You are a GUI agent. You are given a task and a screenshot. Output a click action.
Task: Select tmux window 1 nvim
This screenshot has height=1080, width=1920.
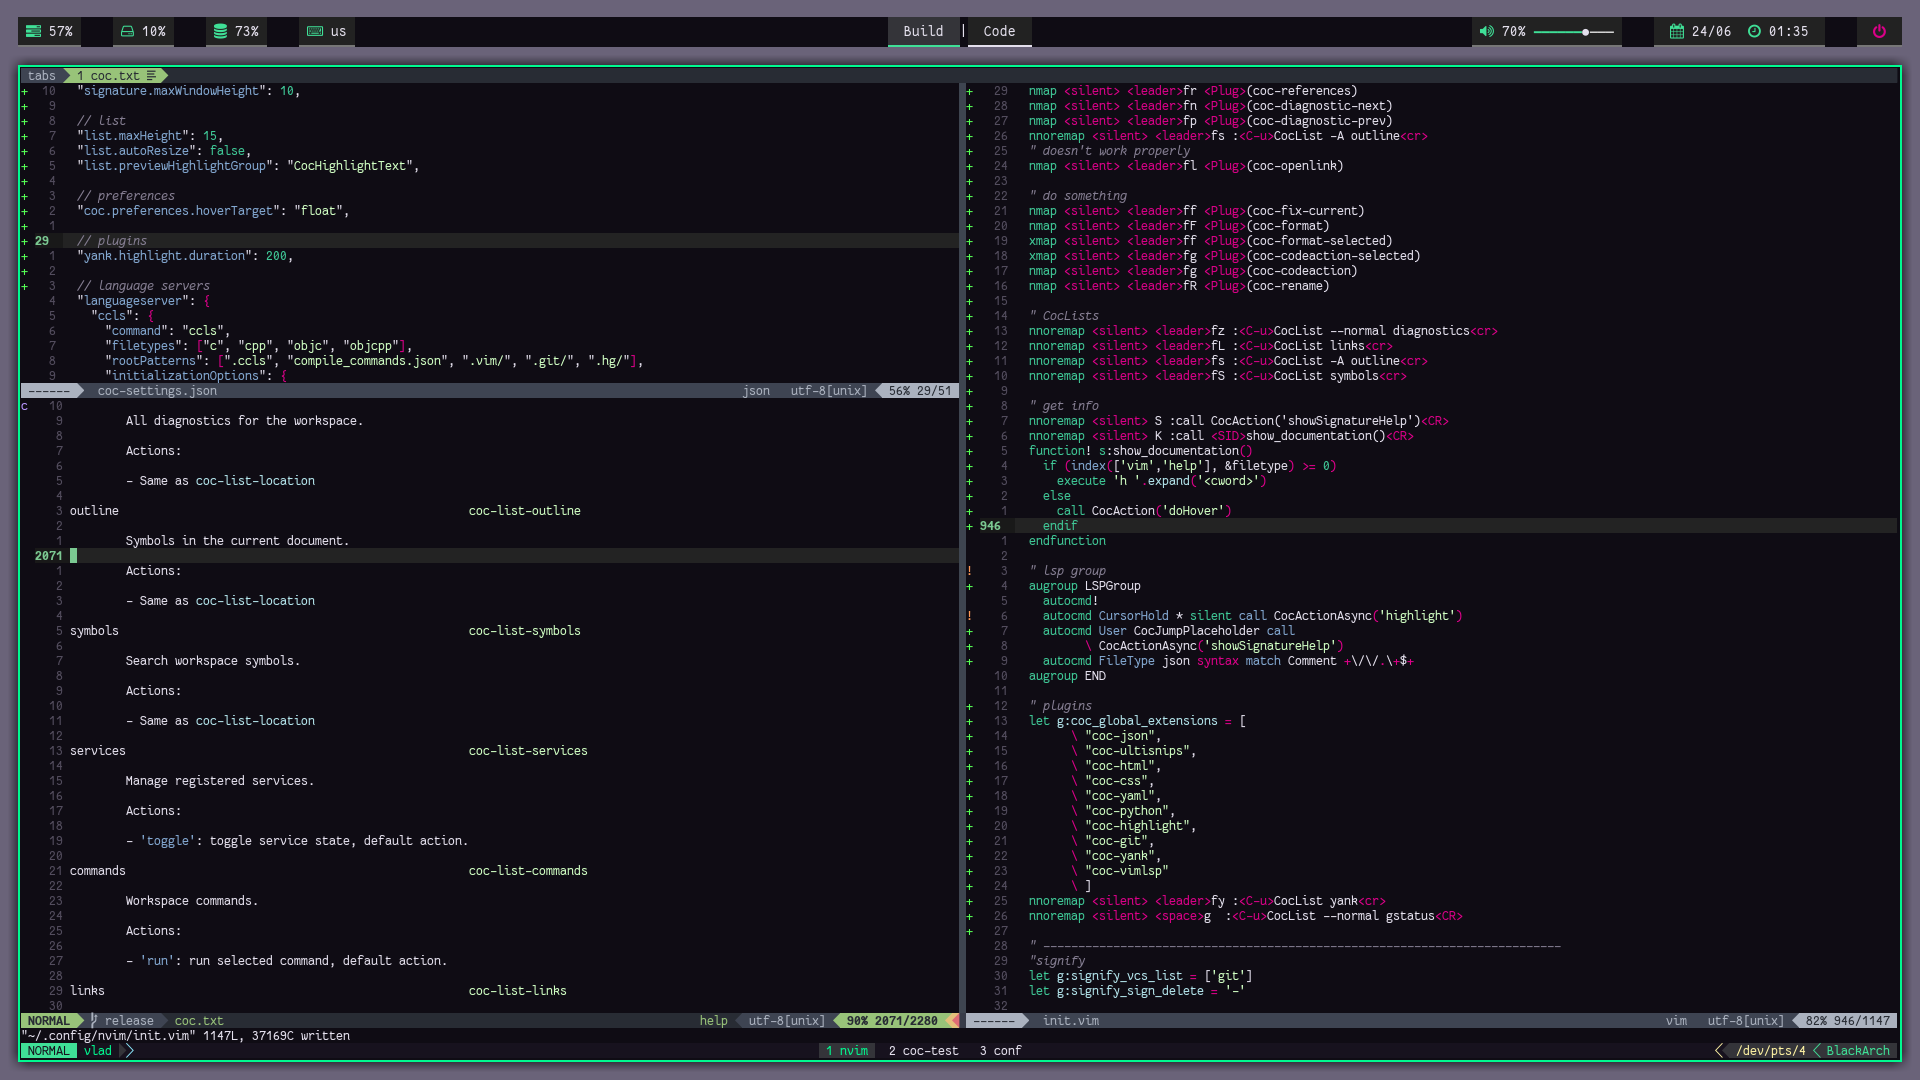[x=847, y=1051]
